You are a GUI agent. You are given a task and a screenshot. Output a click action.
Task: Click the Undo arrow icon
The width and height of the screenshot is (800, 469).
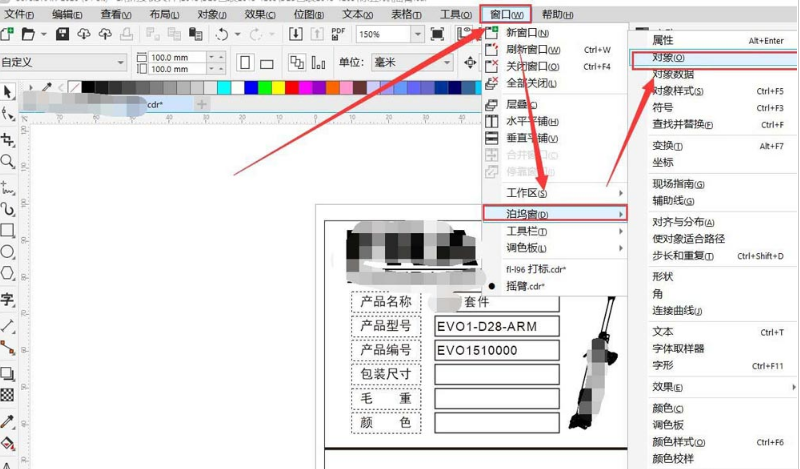(221, 34)
